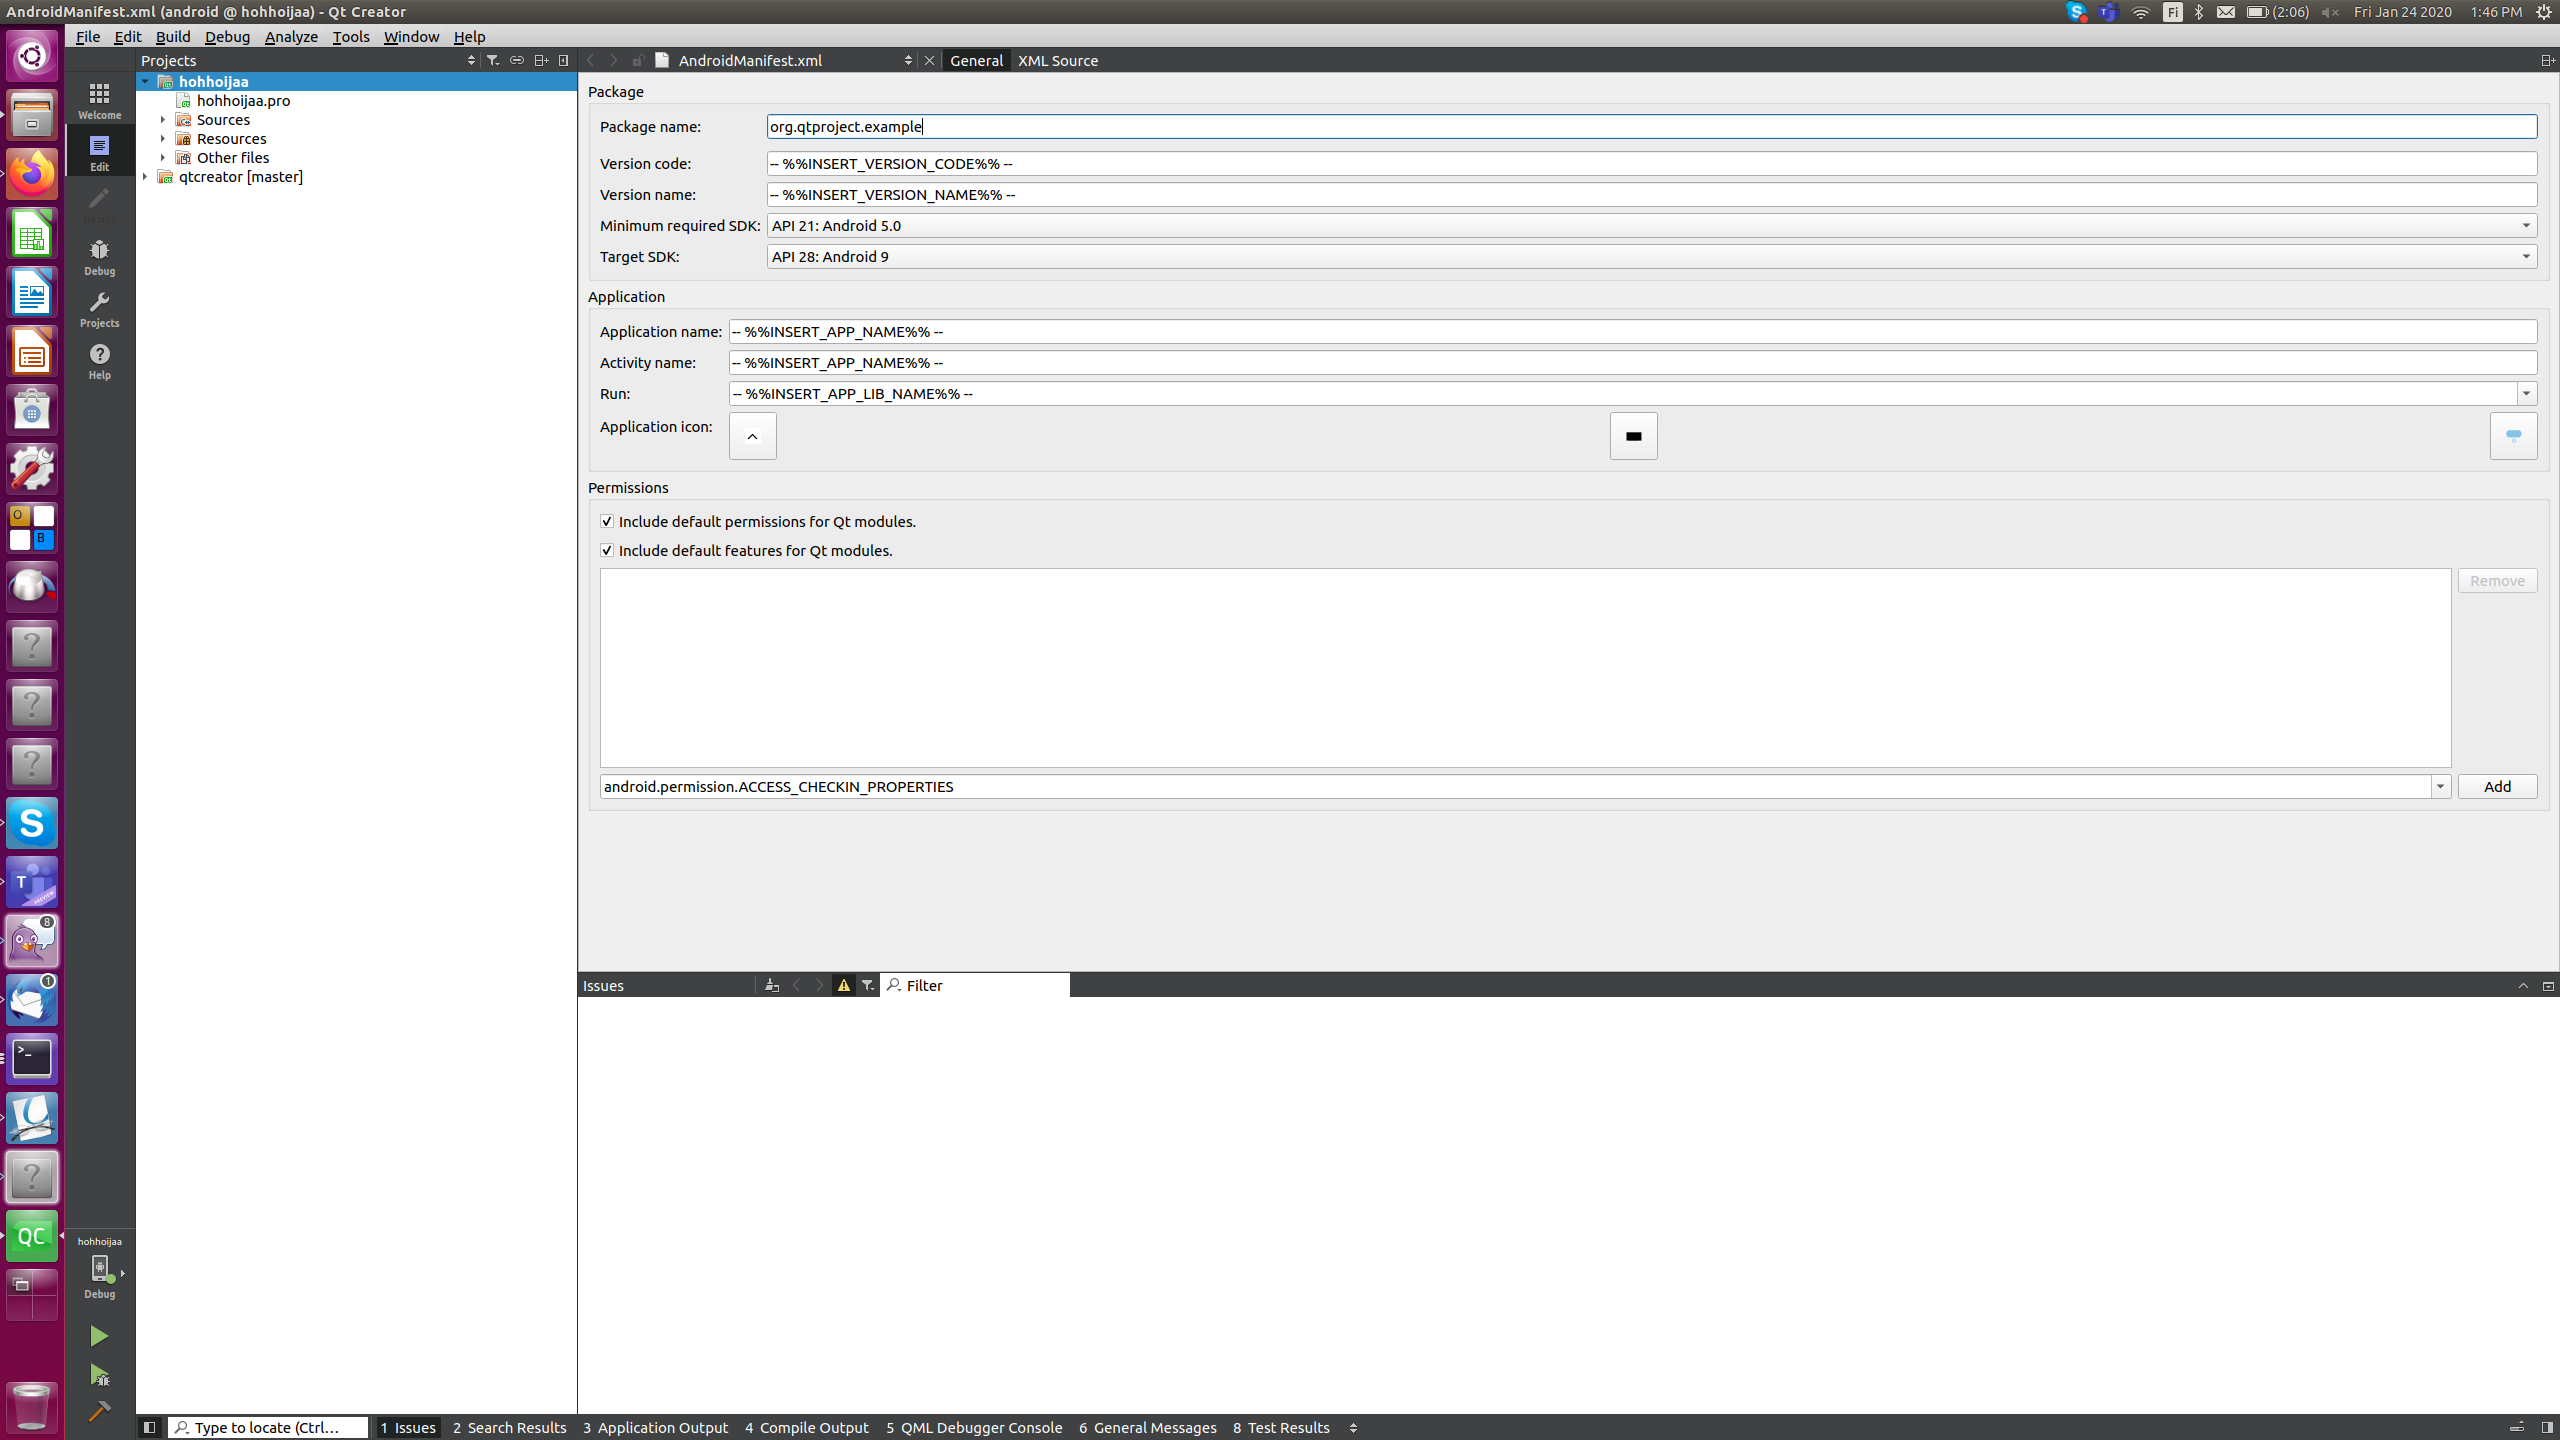Image resolution: width=2560 pixels, height=1440 pixels.
Task: Start debugging with run-debug icon
Action: pos(99,1375)
